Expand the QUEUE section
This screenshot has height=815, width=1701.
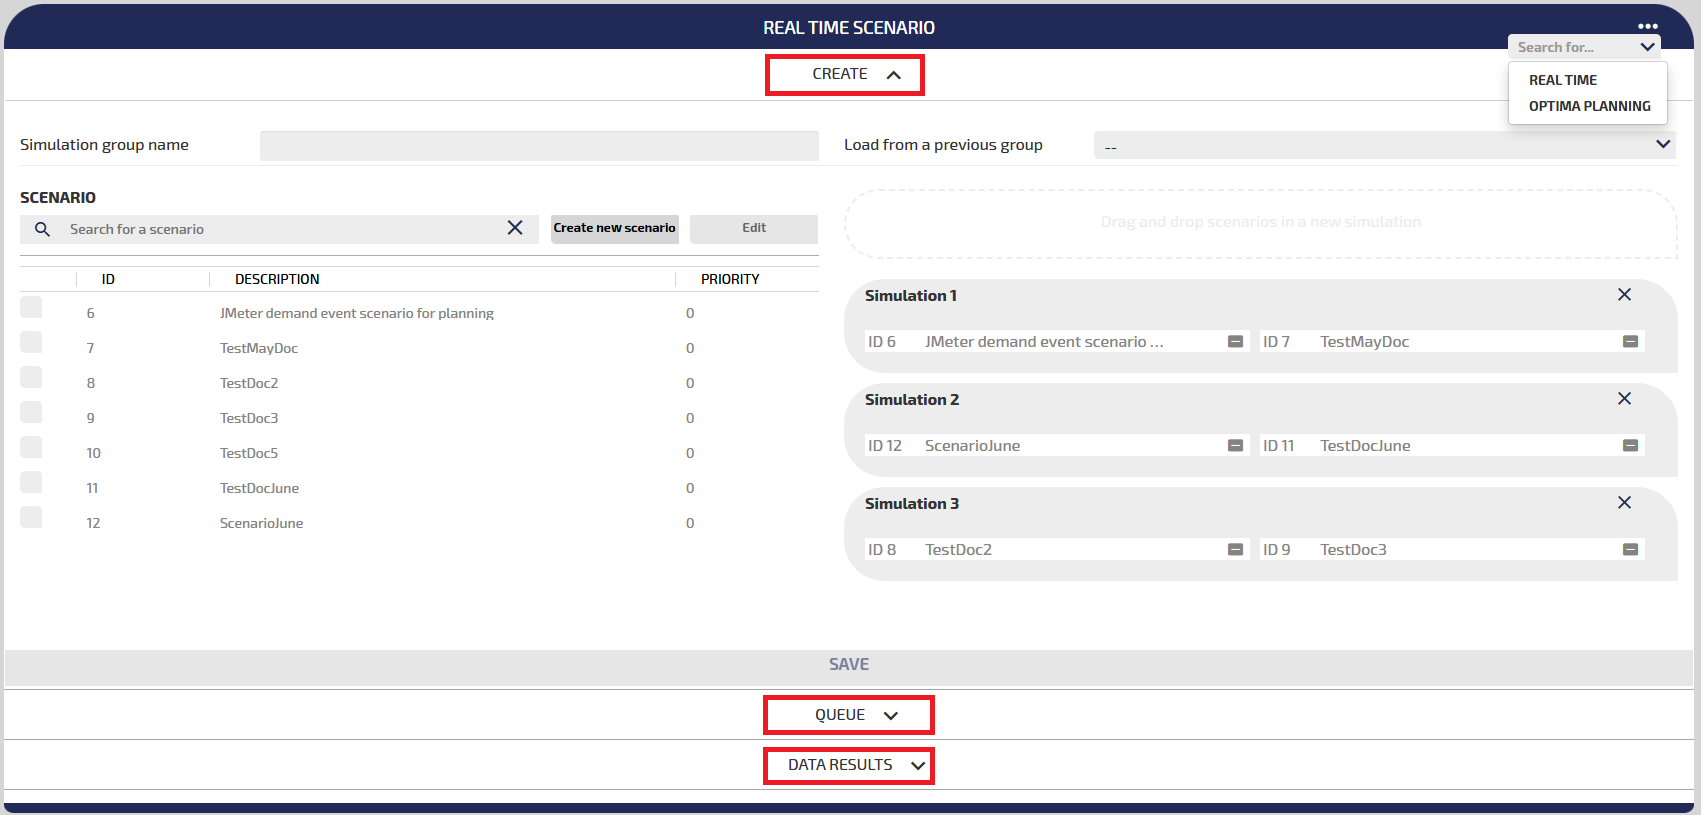[848, 715]
